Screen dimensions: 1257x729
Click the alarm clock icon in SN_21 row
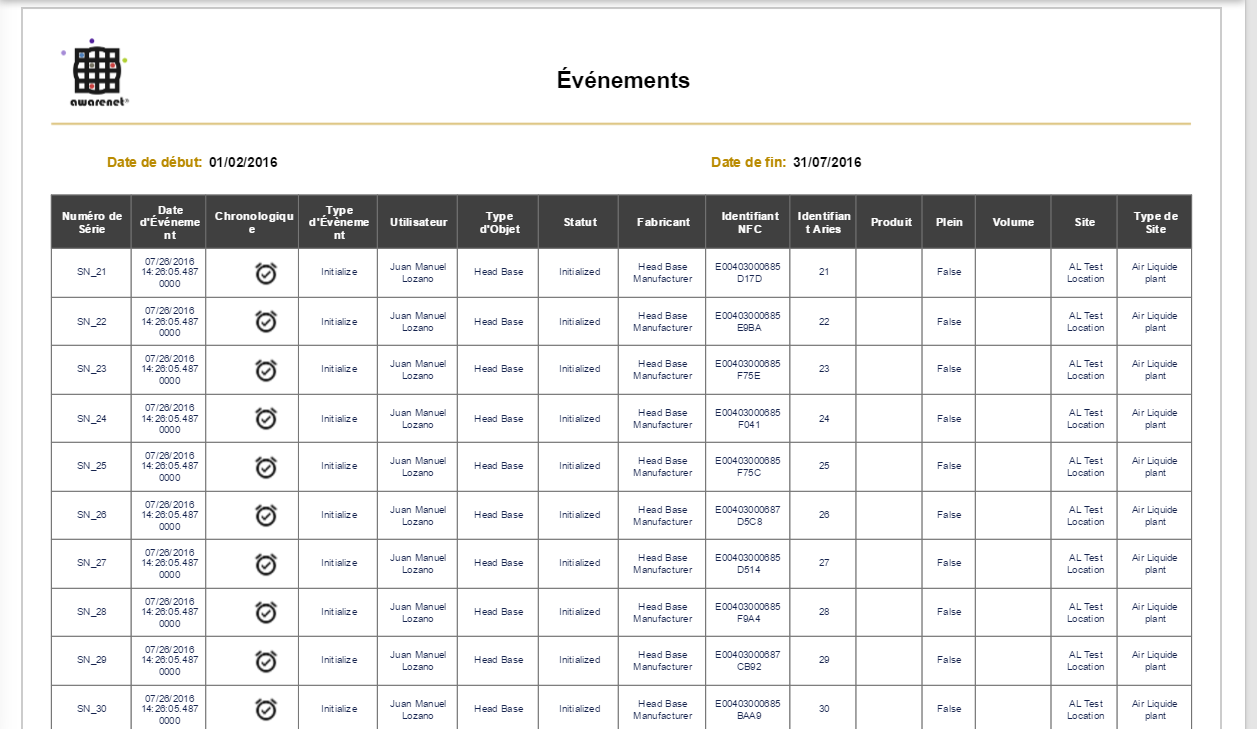[266, 272]
